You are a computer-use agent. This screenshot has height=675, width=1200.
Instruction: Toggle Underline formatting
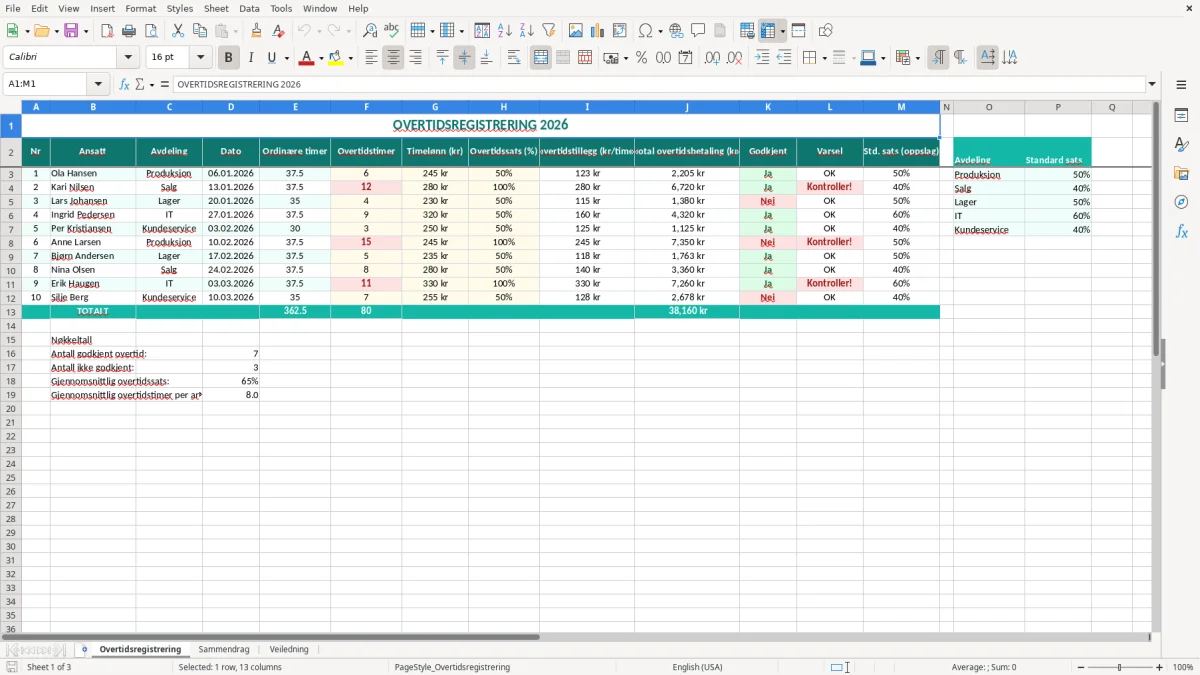tap(271, 58)
